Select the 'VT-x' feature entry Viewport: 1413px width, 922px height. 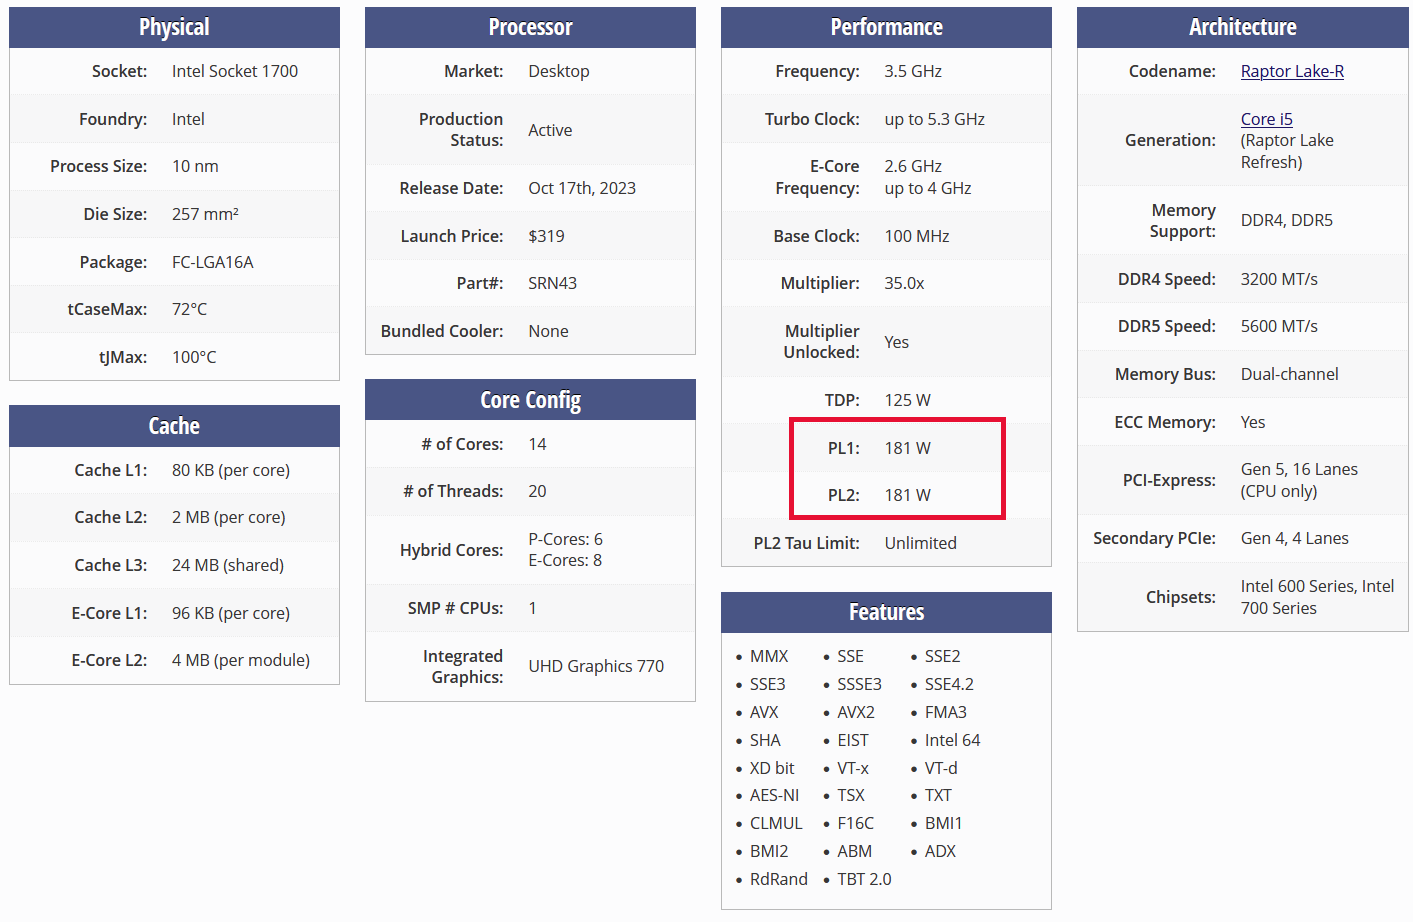pos(853,768)
